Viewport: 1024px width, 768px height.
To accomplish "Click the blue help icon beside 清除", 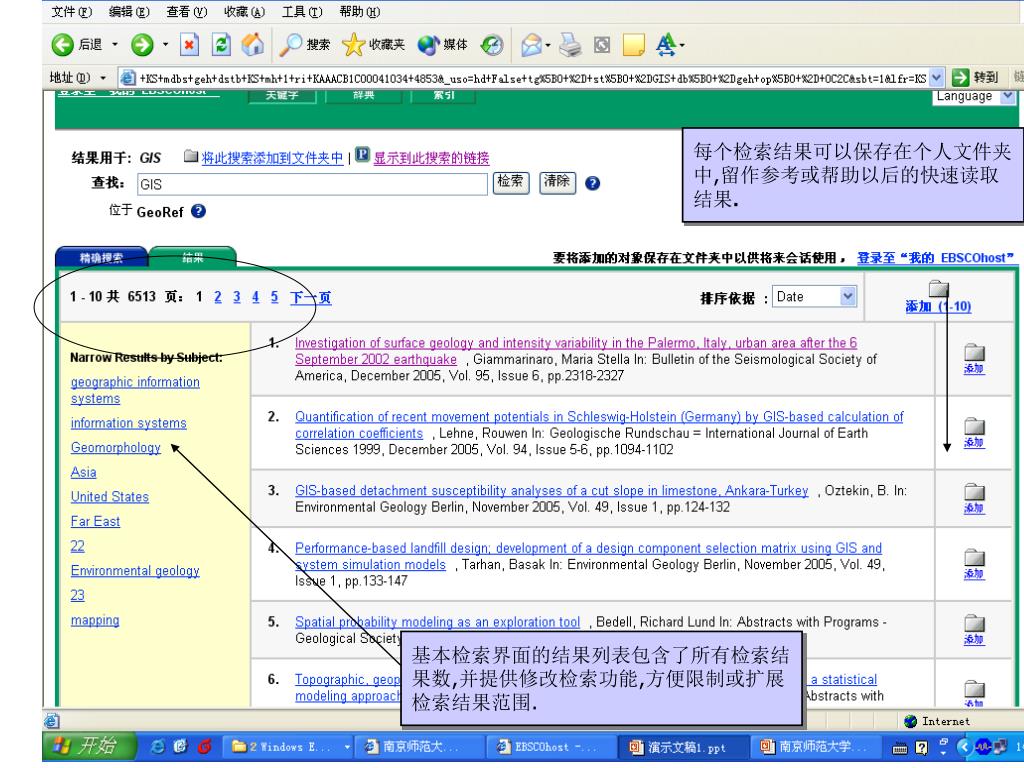I will tap(592, 184).
